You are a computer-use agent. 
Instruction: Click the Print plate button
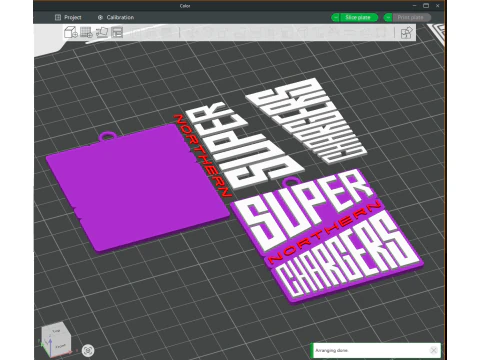coord(411,17)
